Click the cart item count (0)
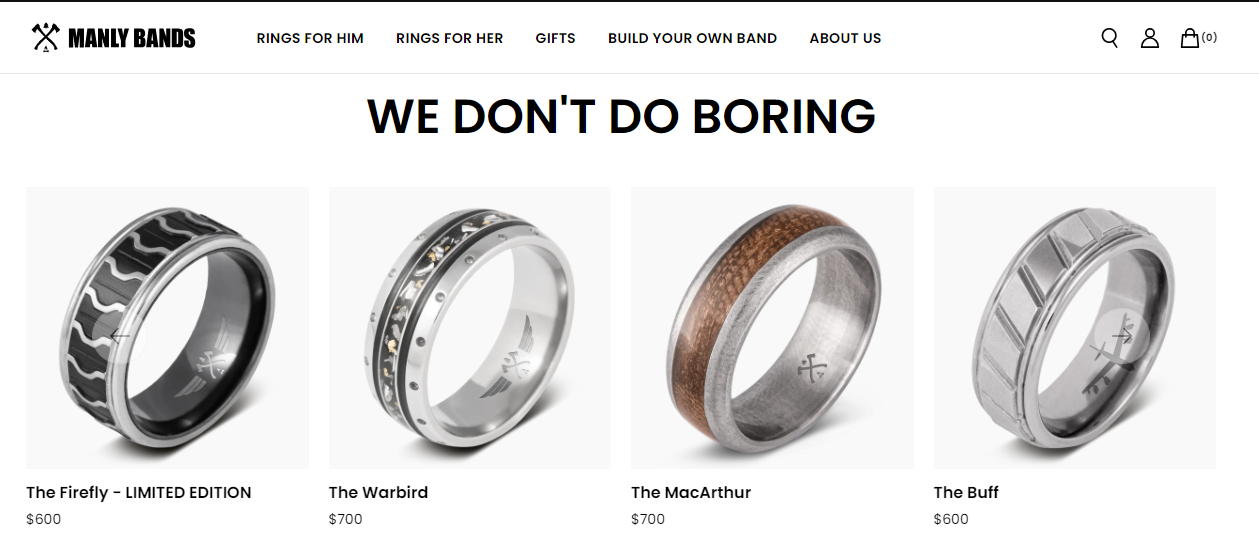Screen dimensions: 1259x550 click(1209, 37)
